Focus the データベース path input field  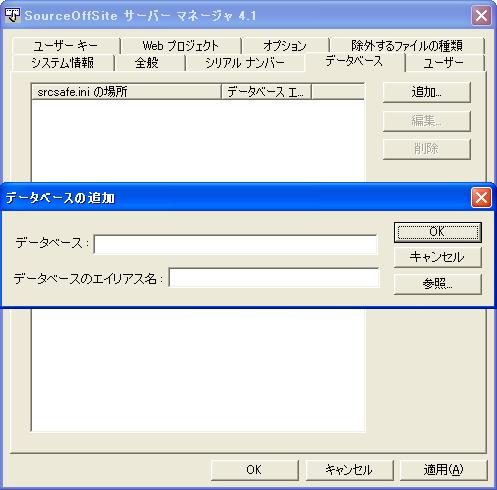tap(235, 244)
